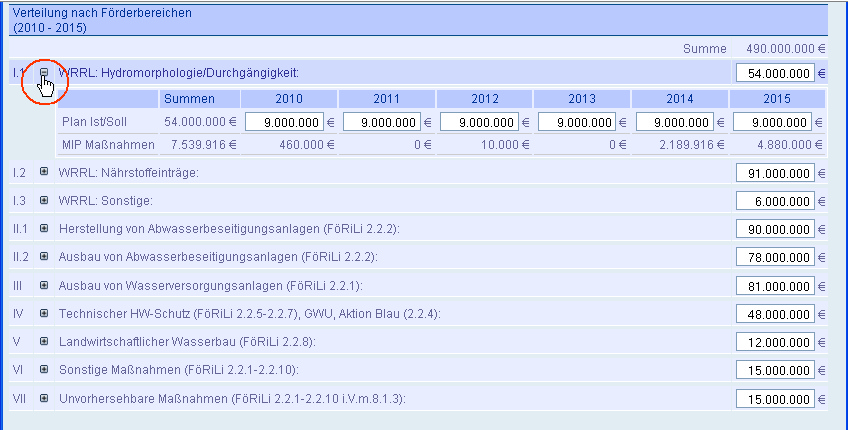Edit the 54.000.000 total for Hydromorphologie
The height and width of the screenshot is (430, 848).
tap(775, 73)
